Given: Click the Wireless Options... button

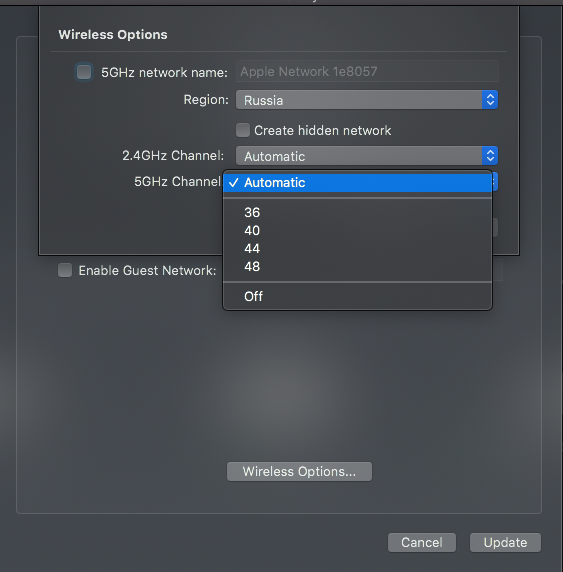Looking at the screenshot, I should (299, 471).
